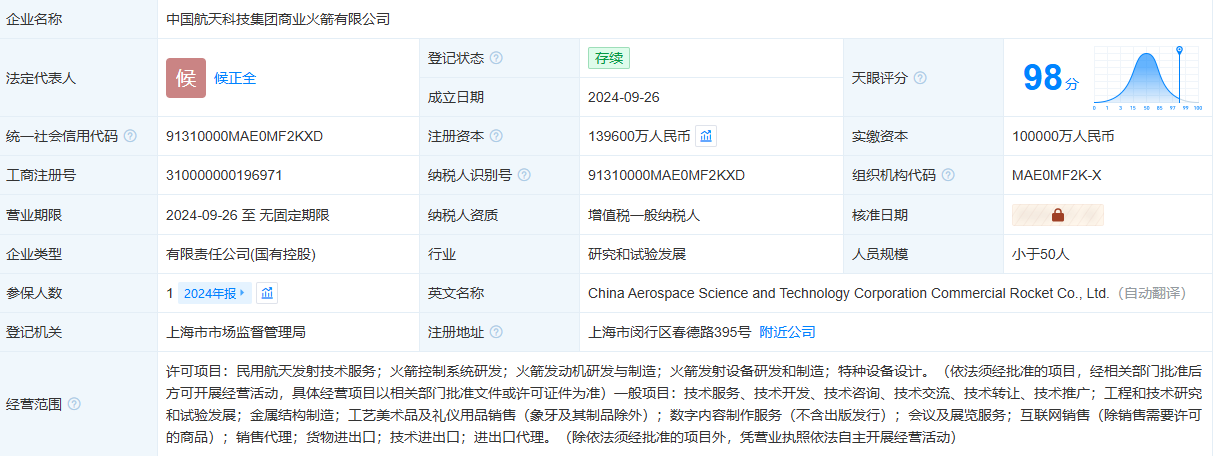Click the help icon beside 组织机构代码
Viewport: 1214px width, 456px height.
[x=948, y=175]
